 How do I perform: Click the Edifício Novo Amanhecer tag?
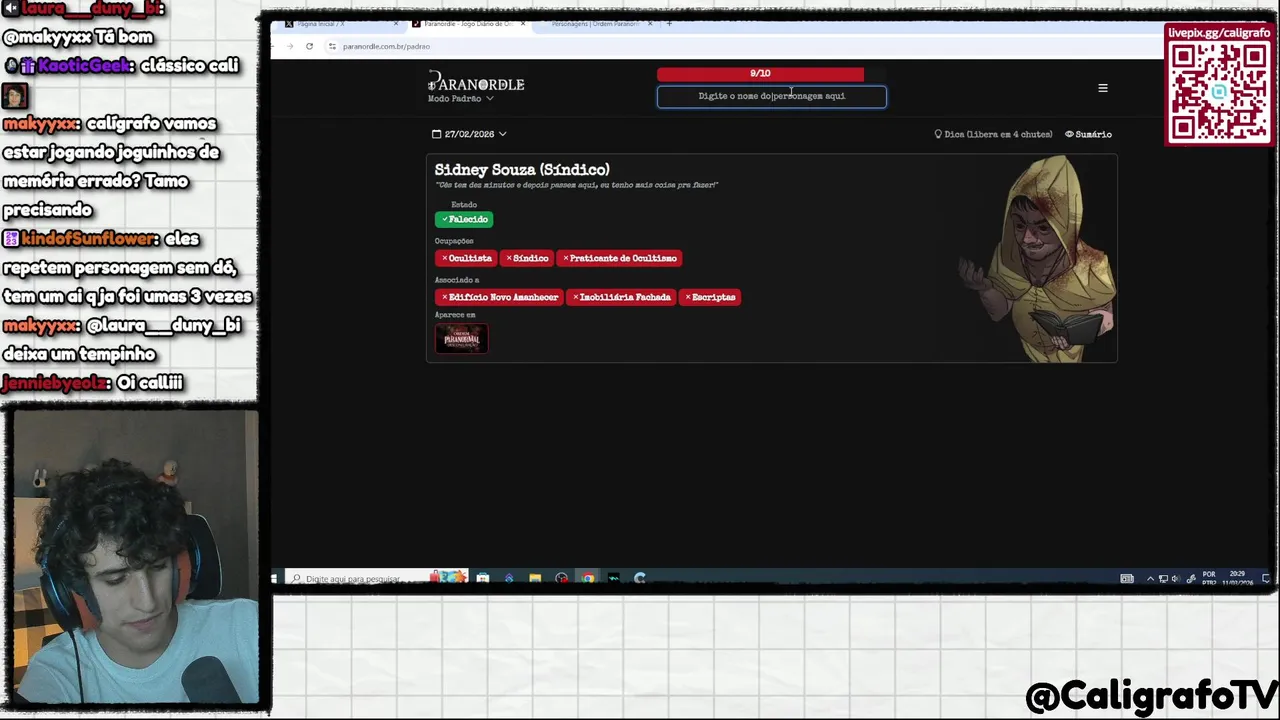pos(499,297)
